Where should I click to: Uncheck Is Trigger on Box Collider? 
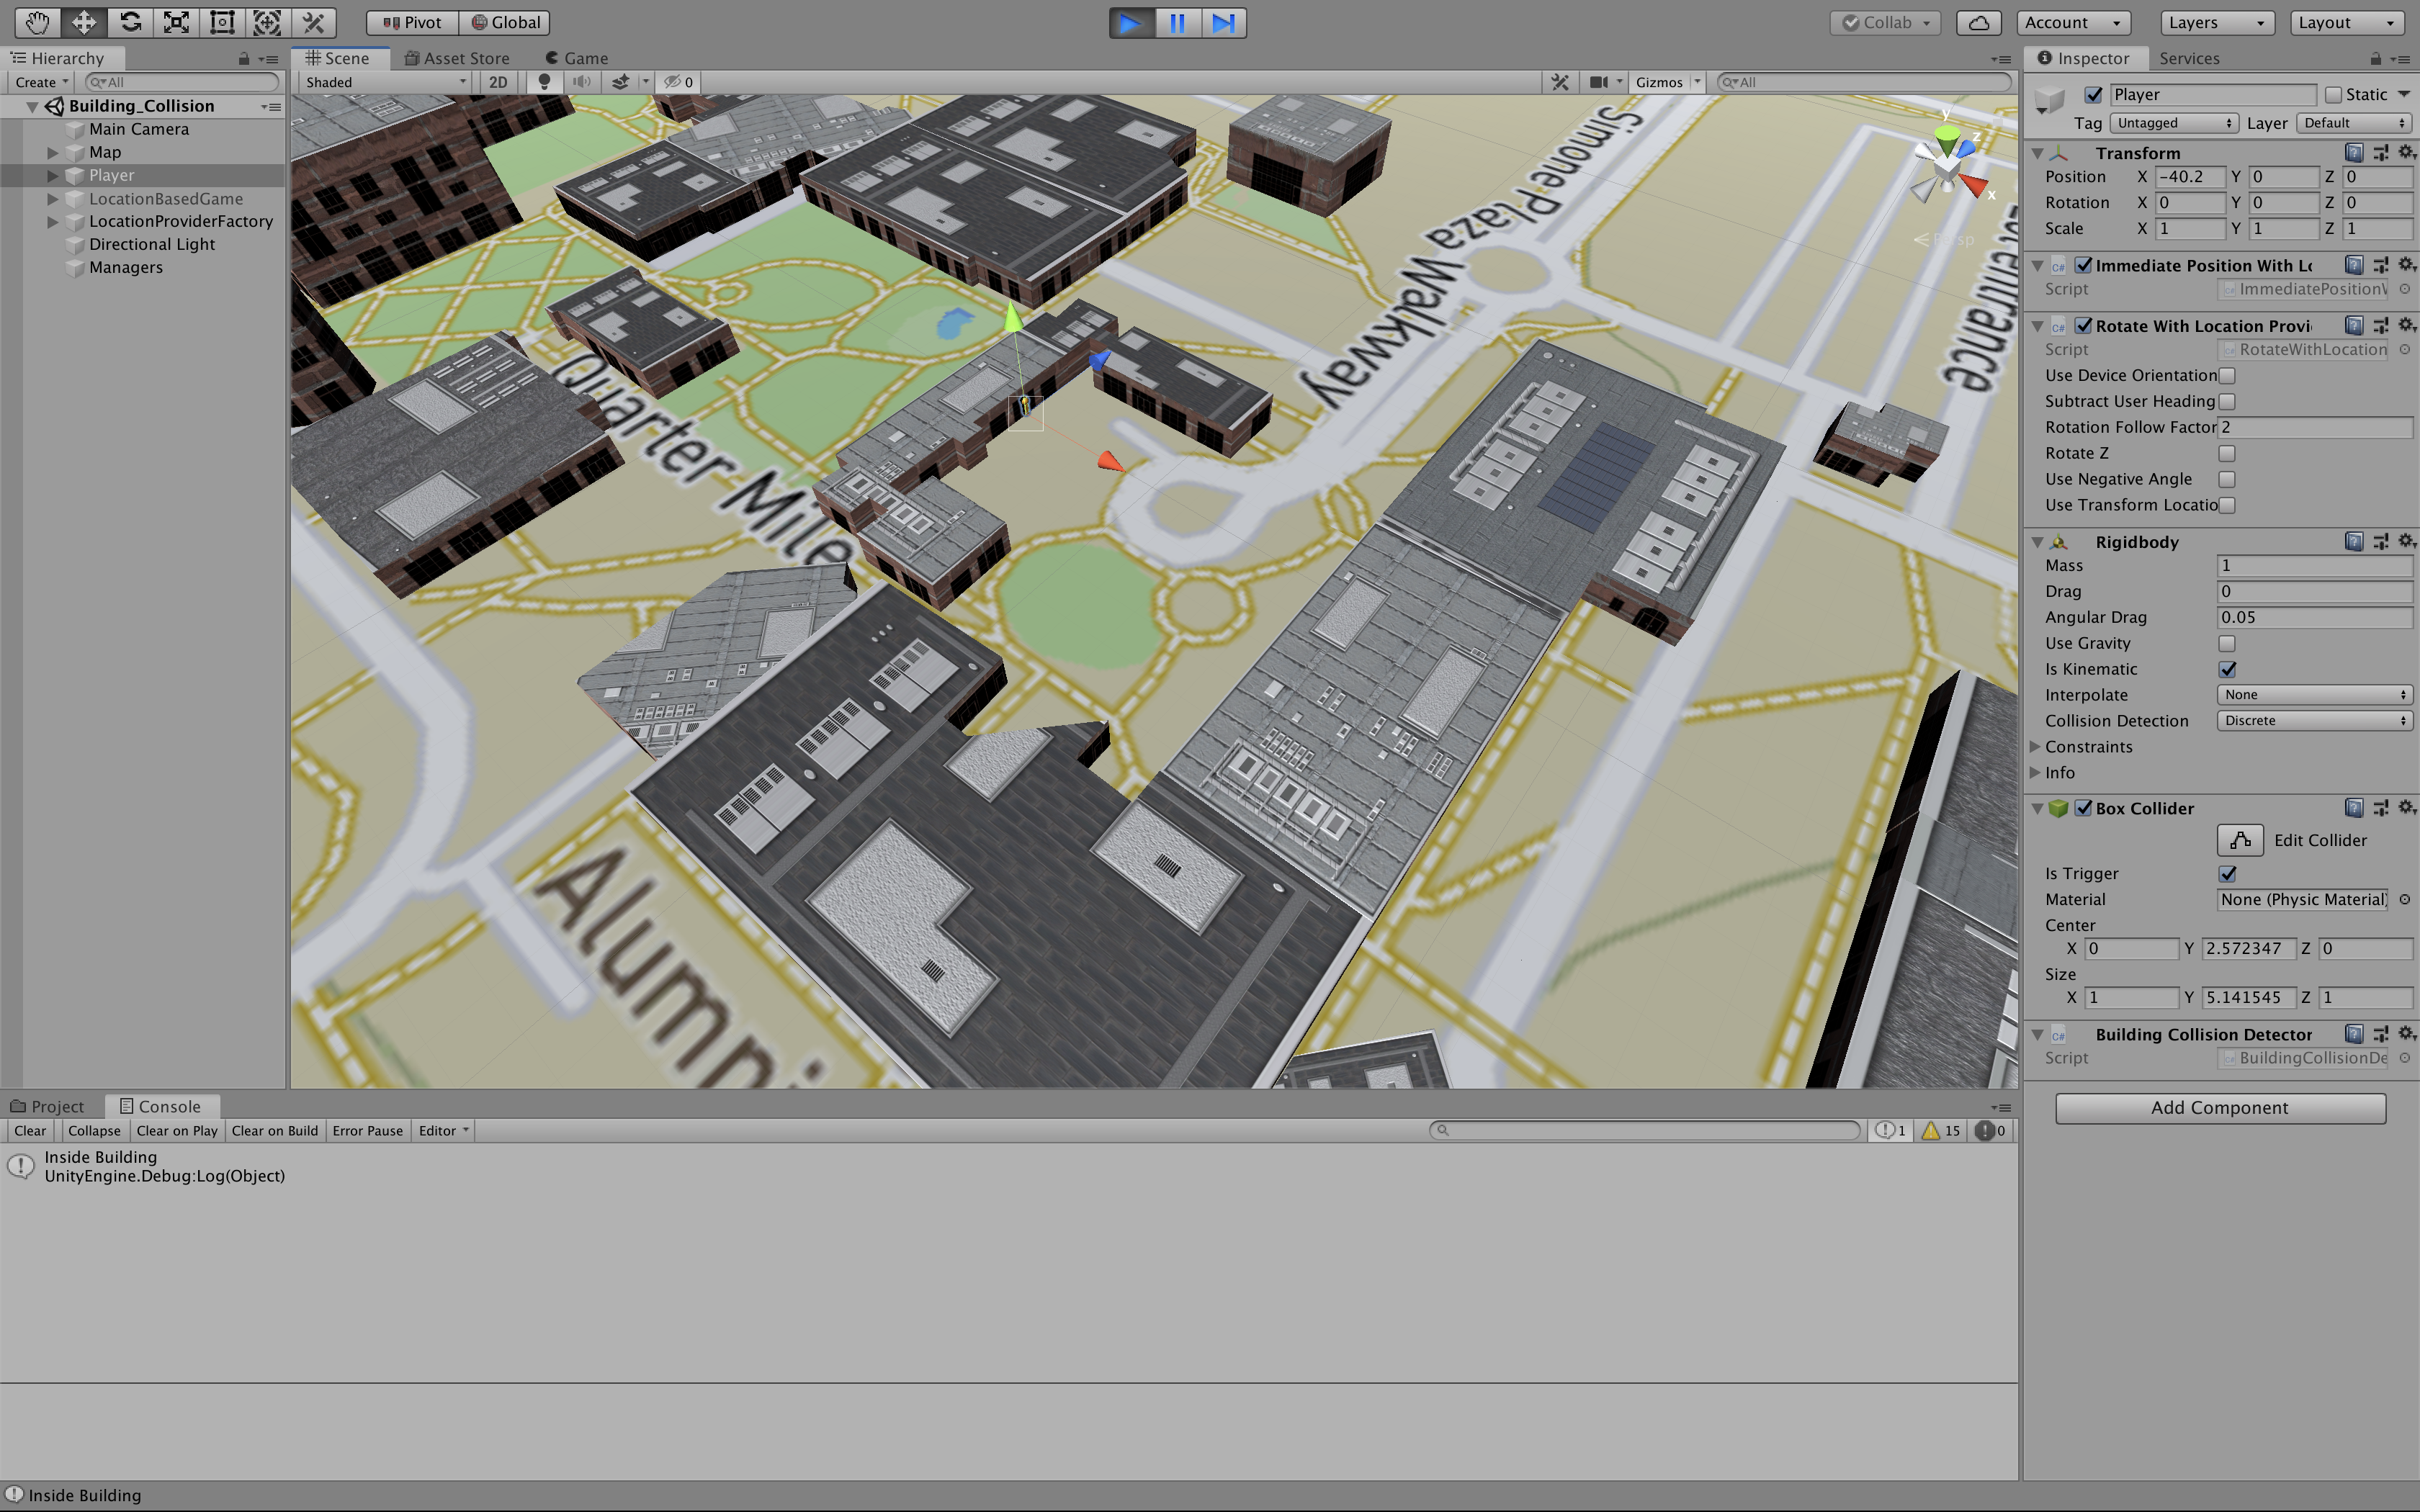[x=2227, y=873]
